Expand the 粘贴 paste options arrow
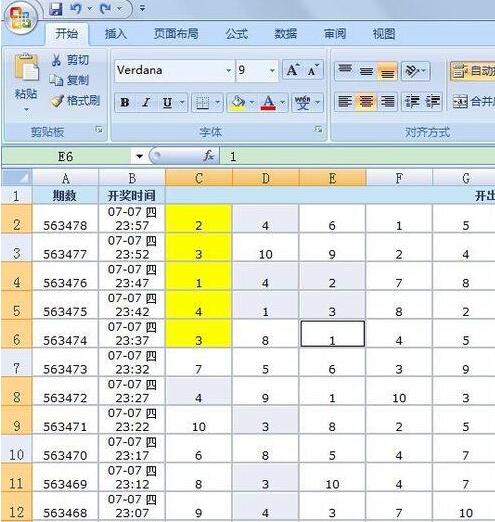This screenshot has height=522, width=495. pyautogui.click(x=26, y=109)
